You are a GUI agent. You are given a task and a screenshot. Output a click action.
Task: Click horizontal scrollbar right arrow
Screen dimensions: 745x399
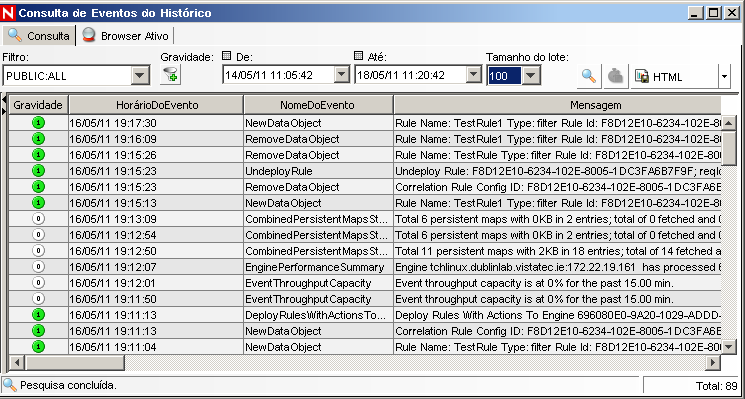[x=713, y=363]
